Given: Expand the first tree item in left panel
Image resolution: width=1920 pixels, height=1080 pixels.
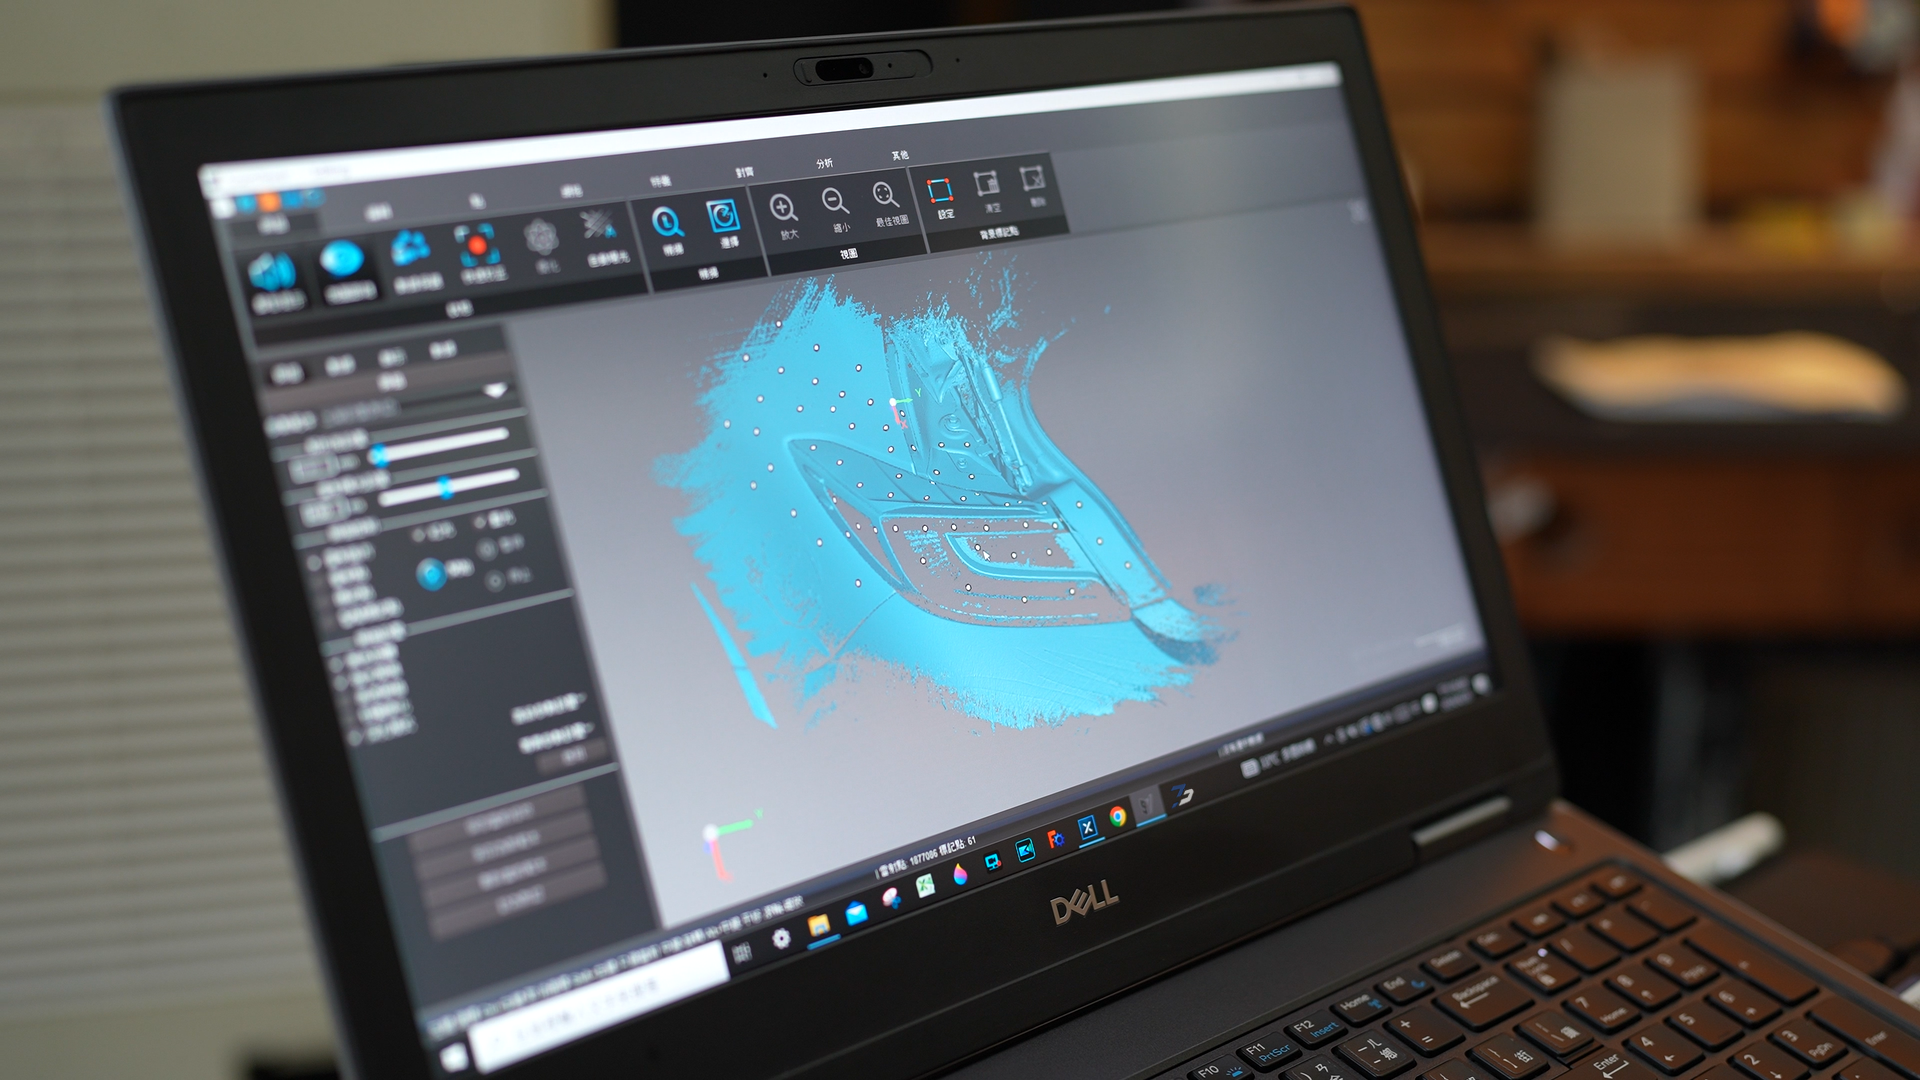Looking at the screenshot, I should click(316, 563).
